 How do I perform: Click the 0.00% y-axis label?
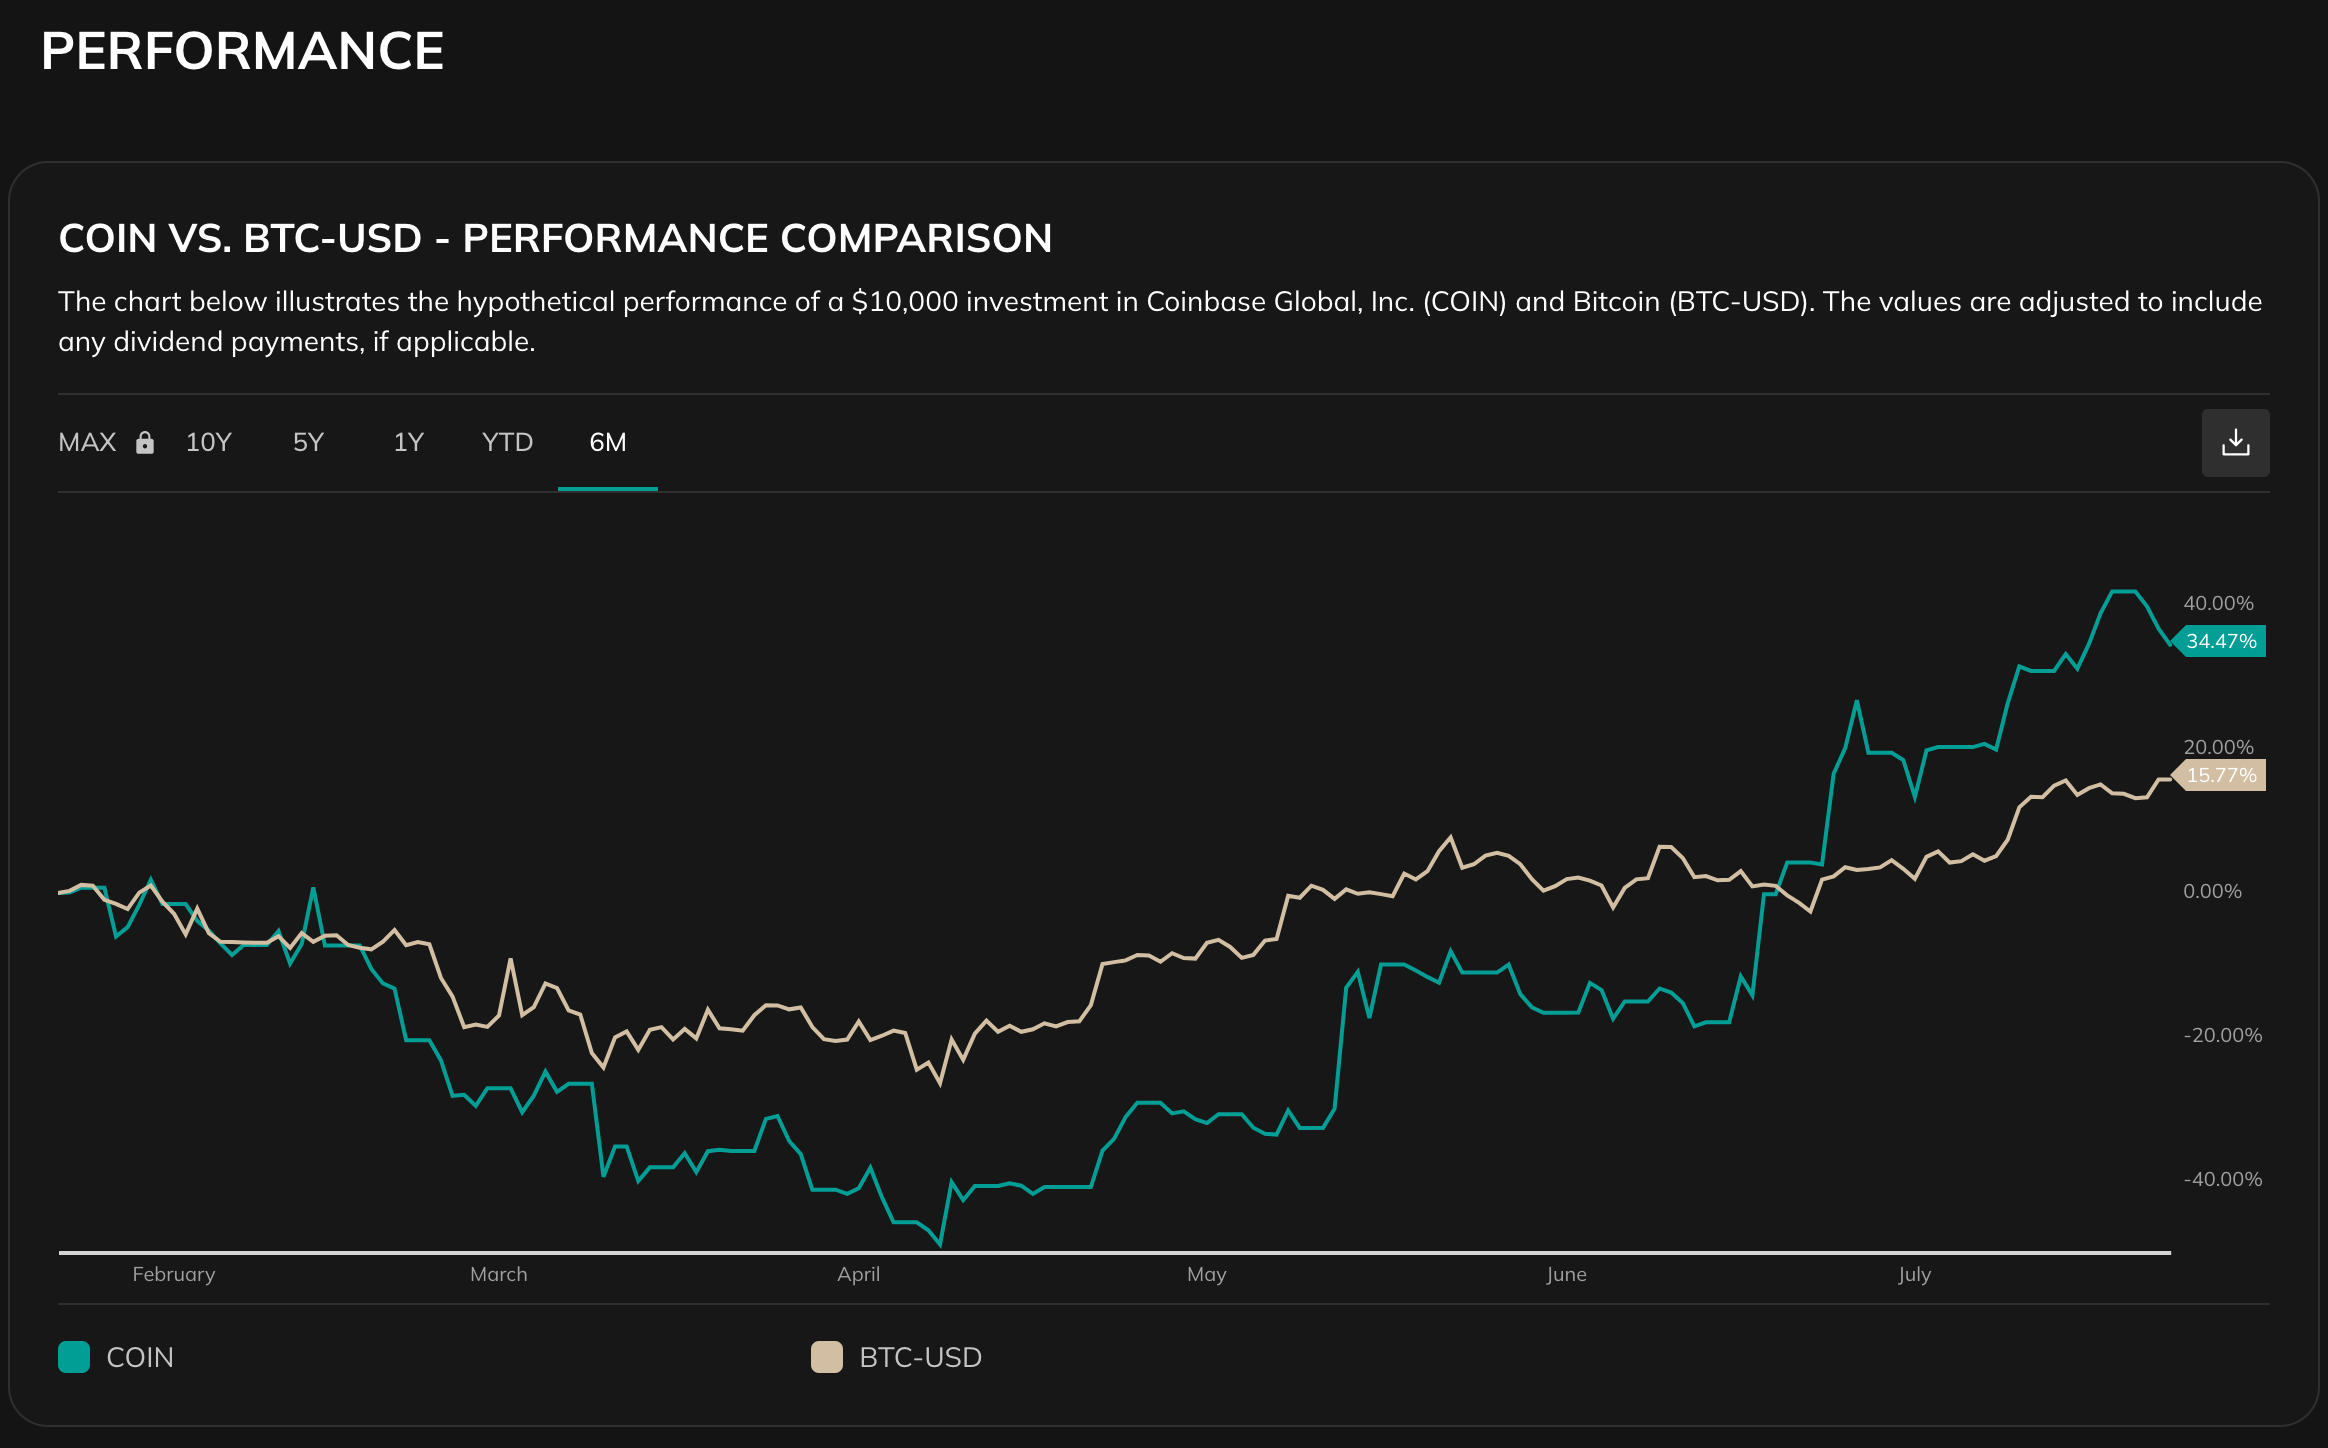click(2212, 891)
